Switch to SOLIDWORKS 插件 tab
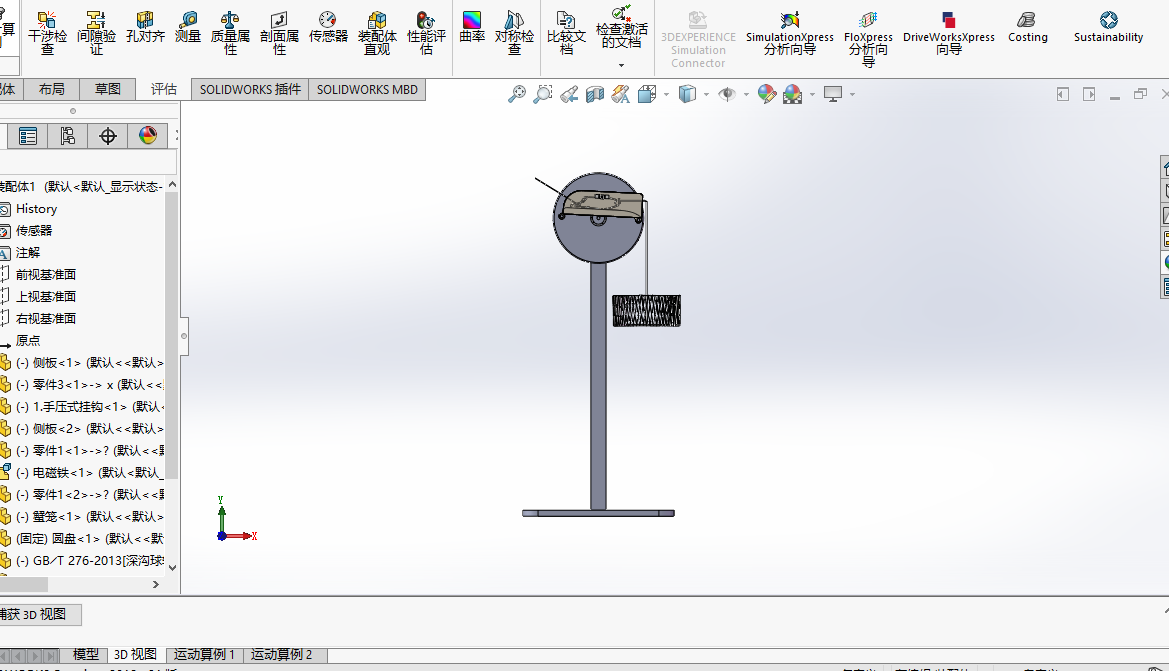Viewport: 1169px width, 671px height. 250,89
